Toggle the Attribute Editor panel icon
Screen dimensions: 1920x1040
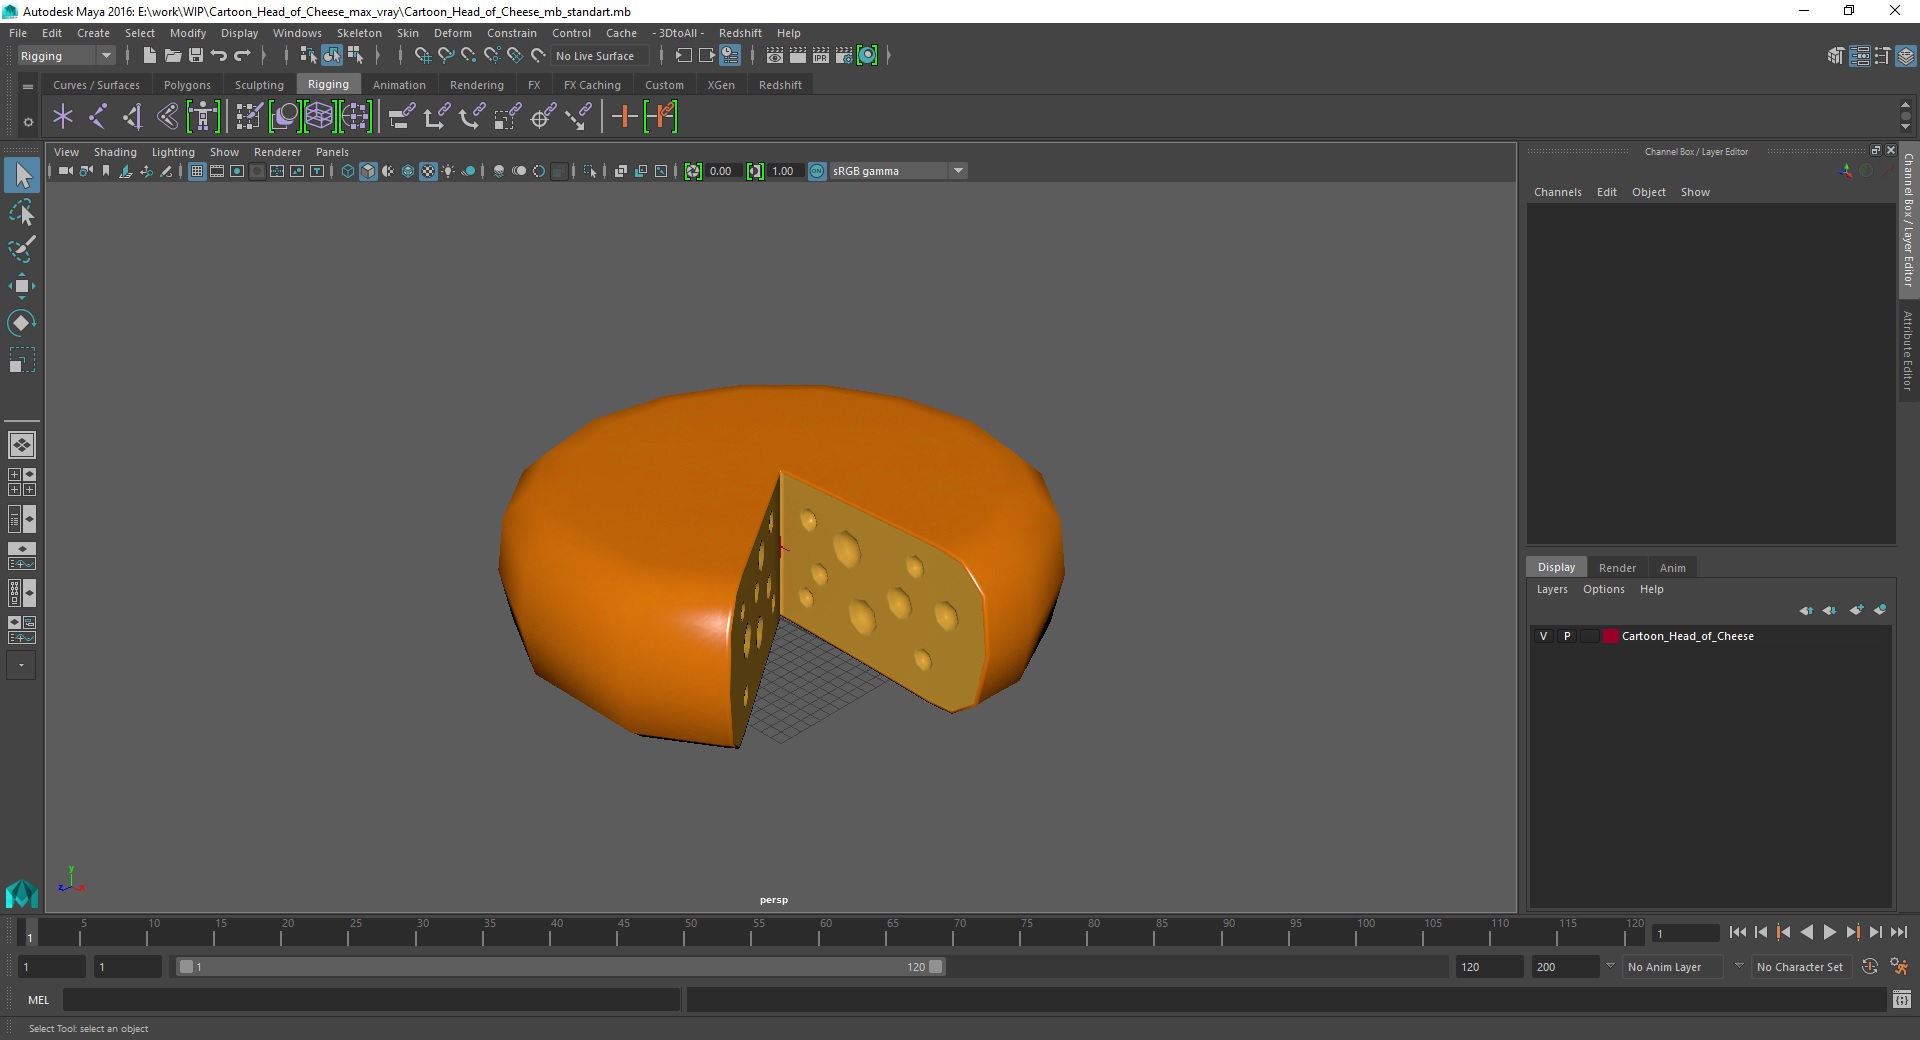[1859, 56]
